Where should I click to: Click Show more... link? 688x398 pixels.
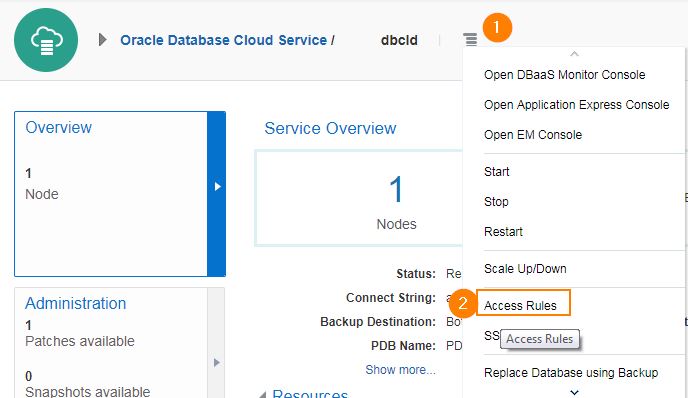click(x=400, y=369)
